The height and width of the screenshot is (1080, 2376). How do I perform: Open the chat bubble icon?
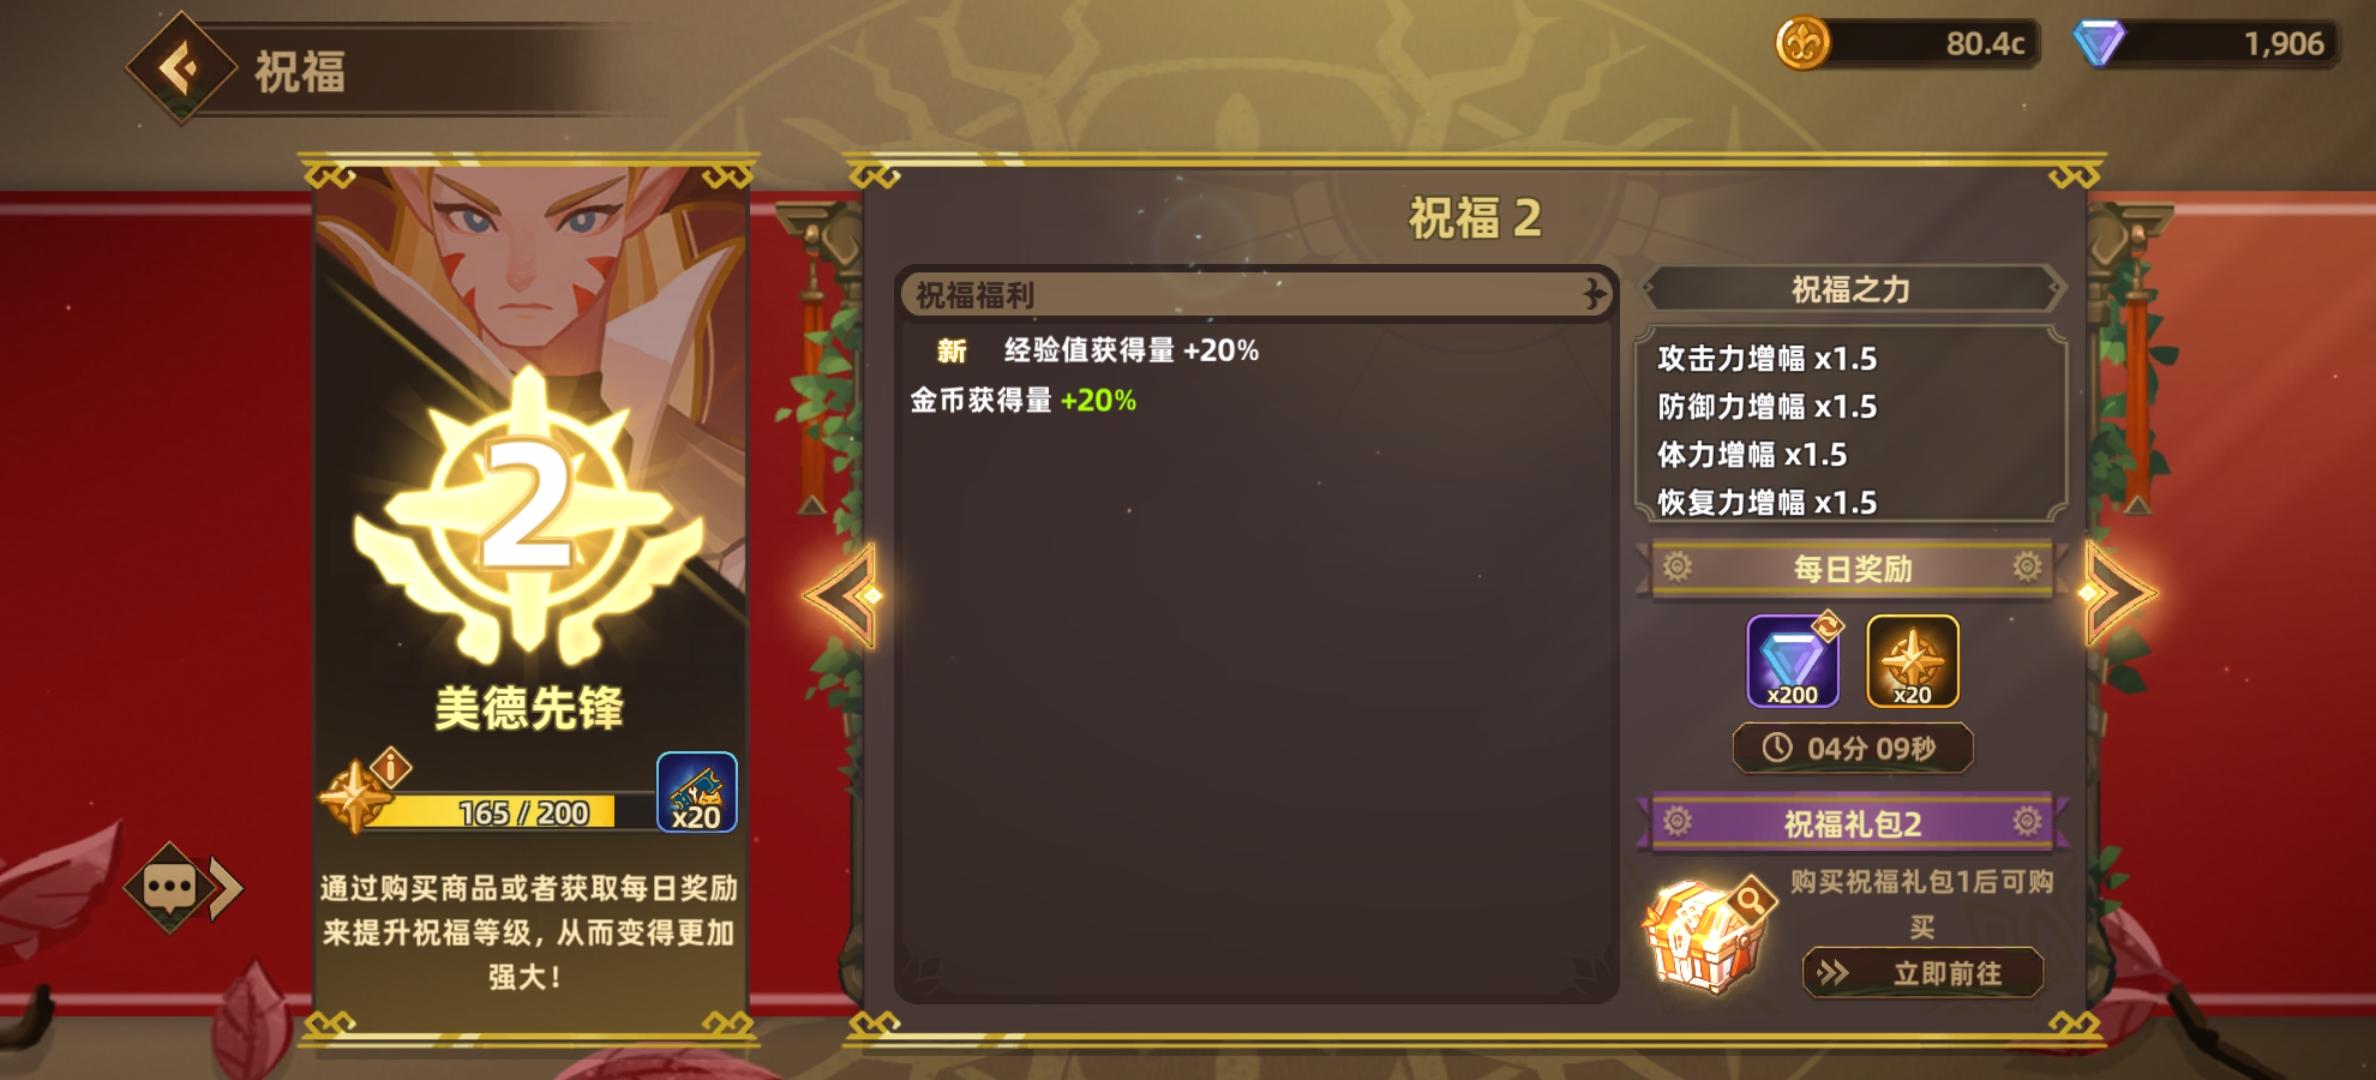pyautogui.click(x=170, y=887)
